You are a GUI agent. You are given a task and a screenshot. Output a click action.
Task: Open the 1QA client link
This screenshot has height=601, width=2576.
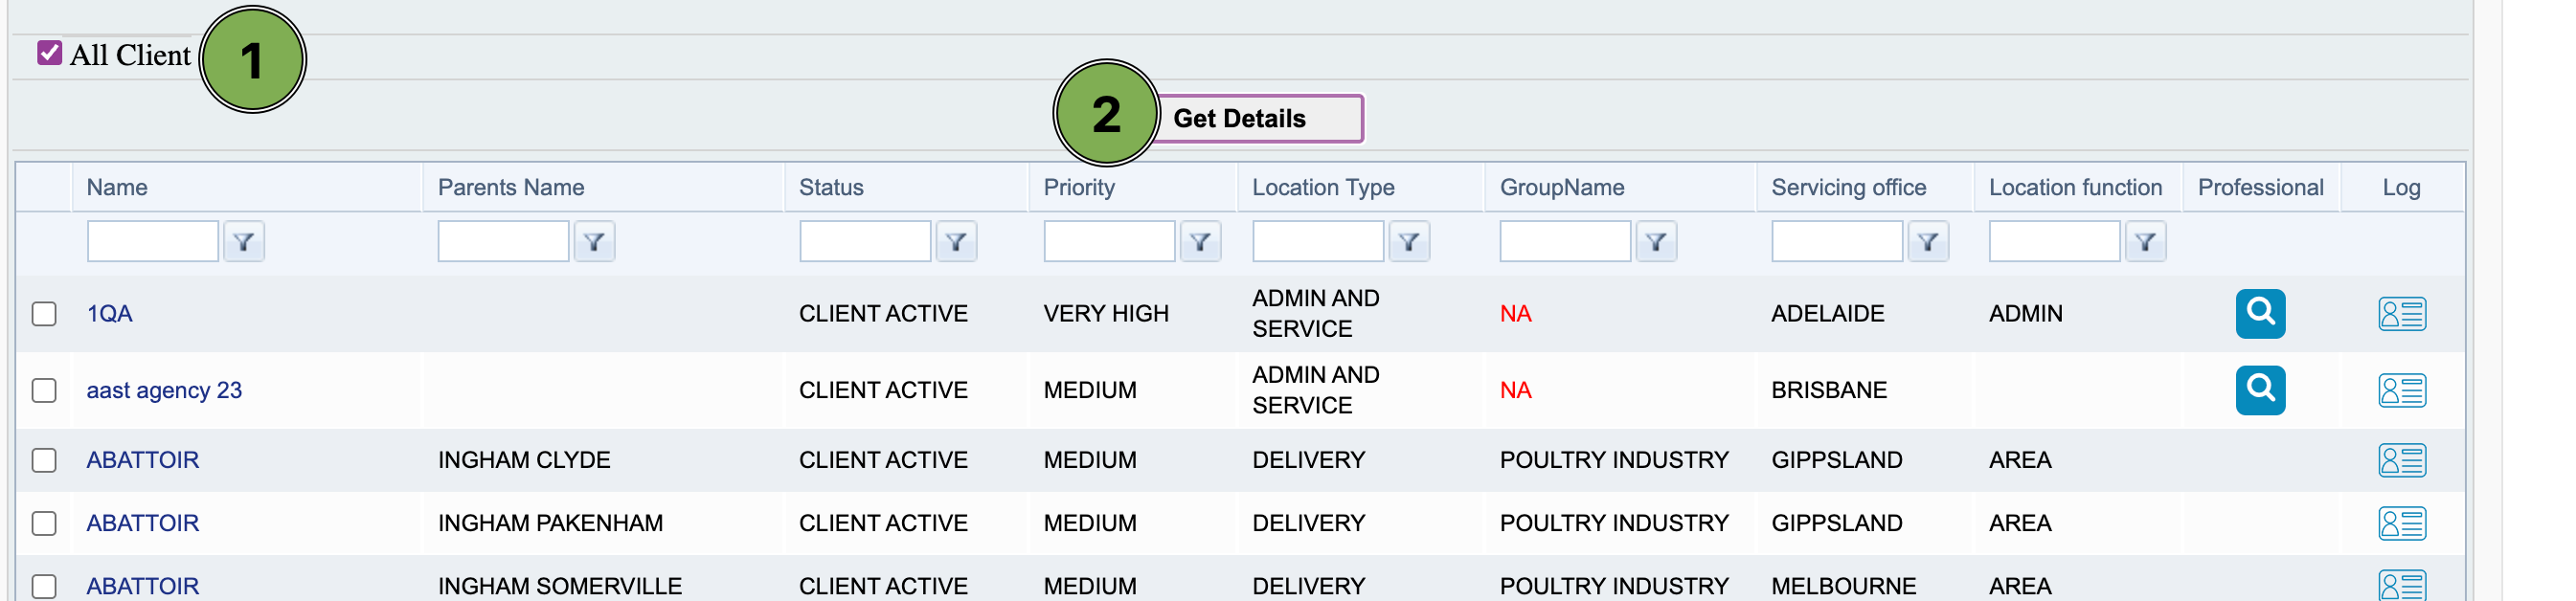point(109,314)
